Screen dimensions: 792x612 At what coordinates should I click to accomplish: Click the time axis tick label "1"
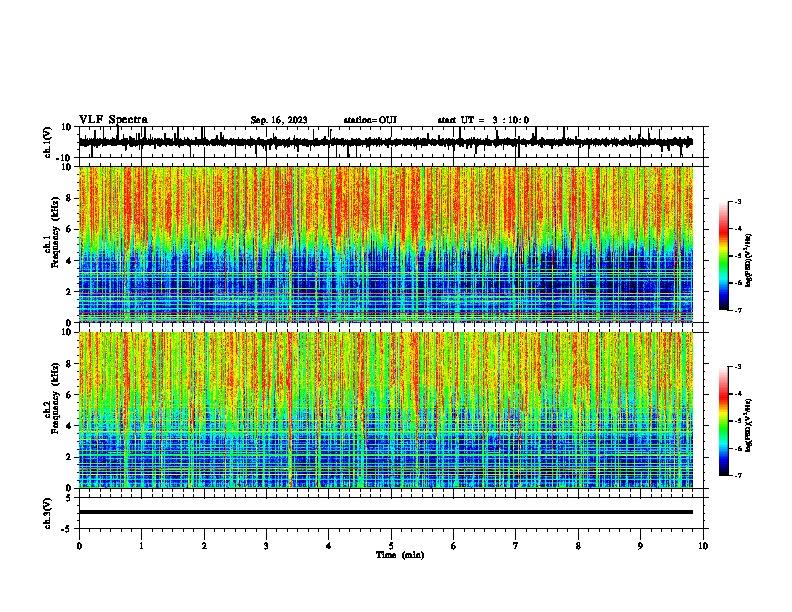tap(141, 546)
